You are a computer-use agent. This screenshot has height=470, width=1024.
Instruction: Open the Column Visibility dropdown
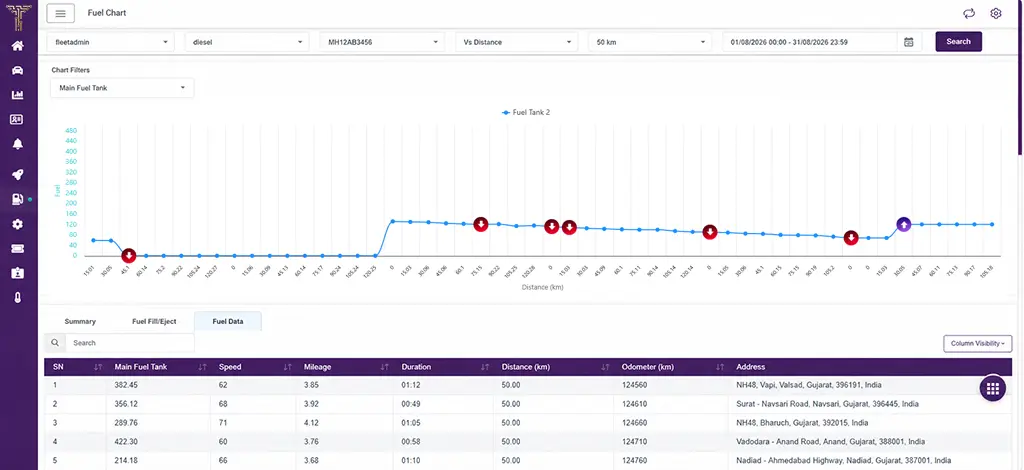pos(977,343)
